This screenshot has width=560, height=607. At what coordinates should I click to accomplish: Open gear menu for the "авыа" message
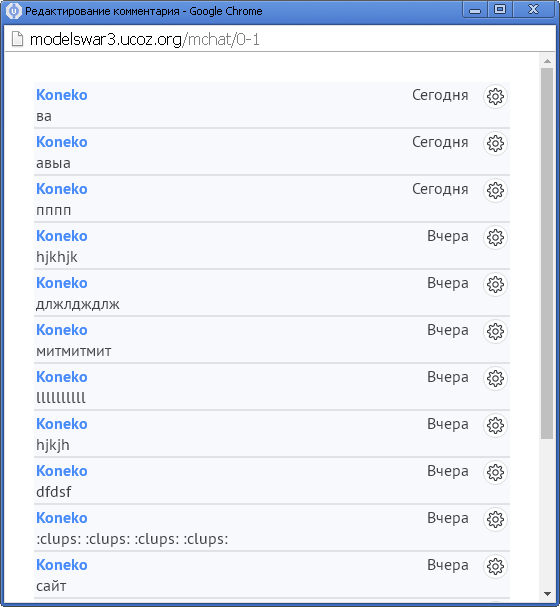tap(495, 143)
